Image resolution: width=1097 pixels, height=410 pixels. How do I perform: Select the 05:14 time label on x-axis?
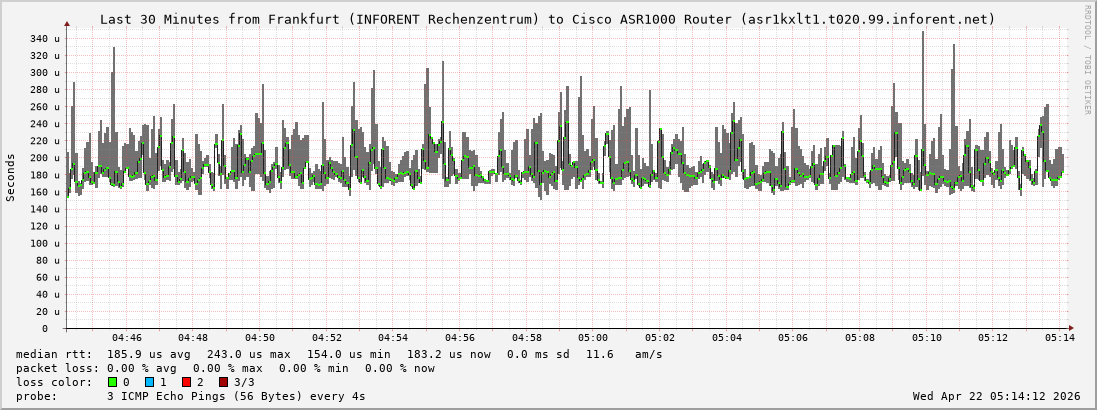pos(1060,338)
